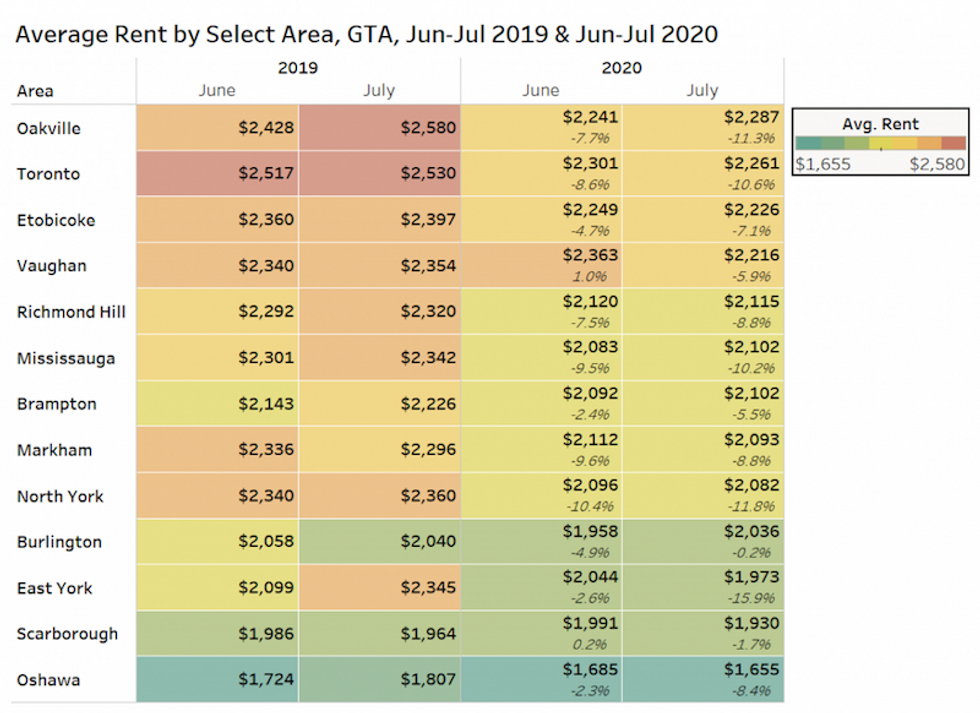Viewport: 980px width, 713px height.
Task: Click the Oshawa July 2020 $1,655 cell
Action: (703, 679)
